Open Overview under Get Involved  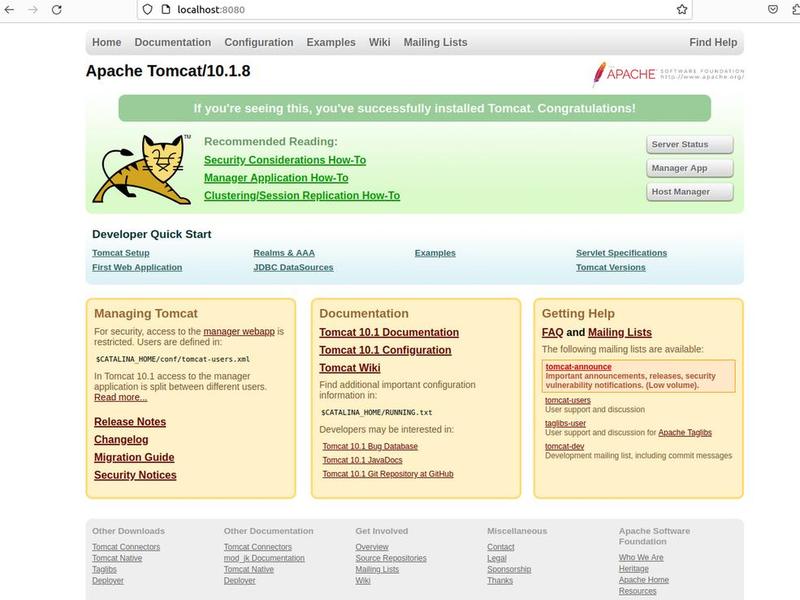pos(371,547)
